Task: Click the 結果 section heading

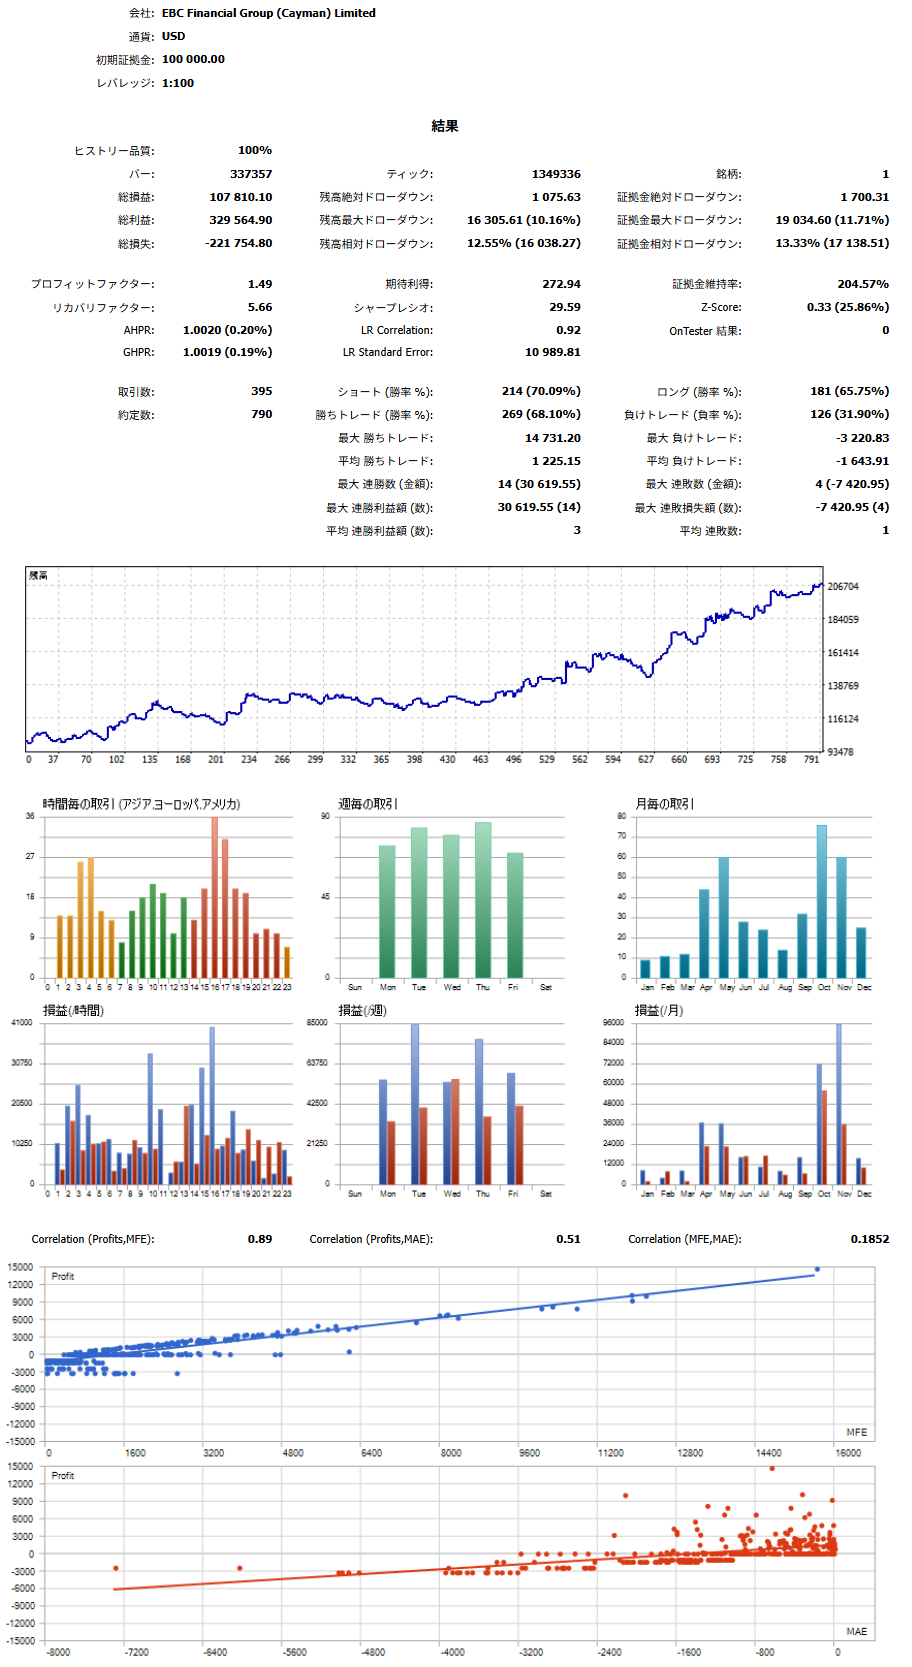Action: [x=445, y=126]
